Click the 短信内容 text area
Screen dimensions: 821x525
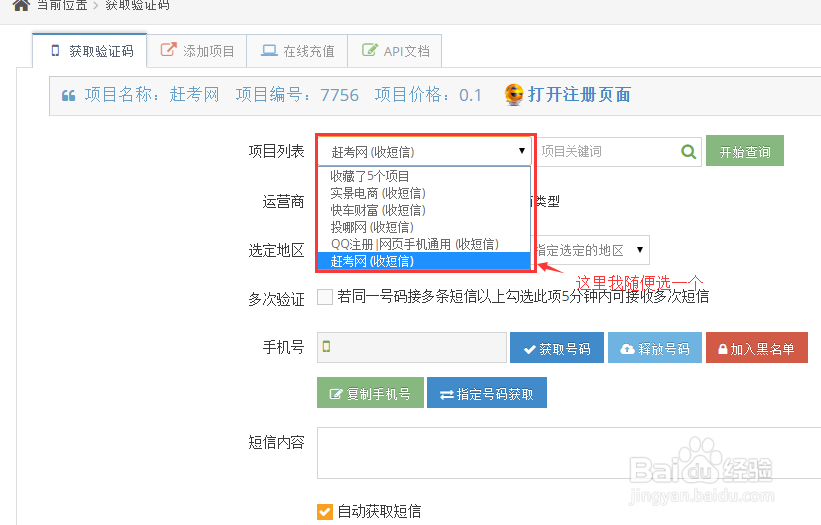(569, 453)
